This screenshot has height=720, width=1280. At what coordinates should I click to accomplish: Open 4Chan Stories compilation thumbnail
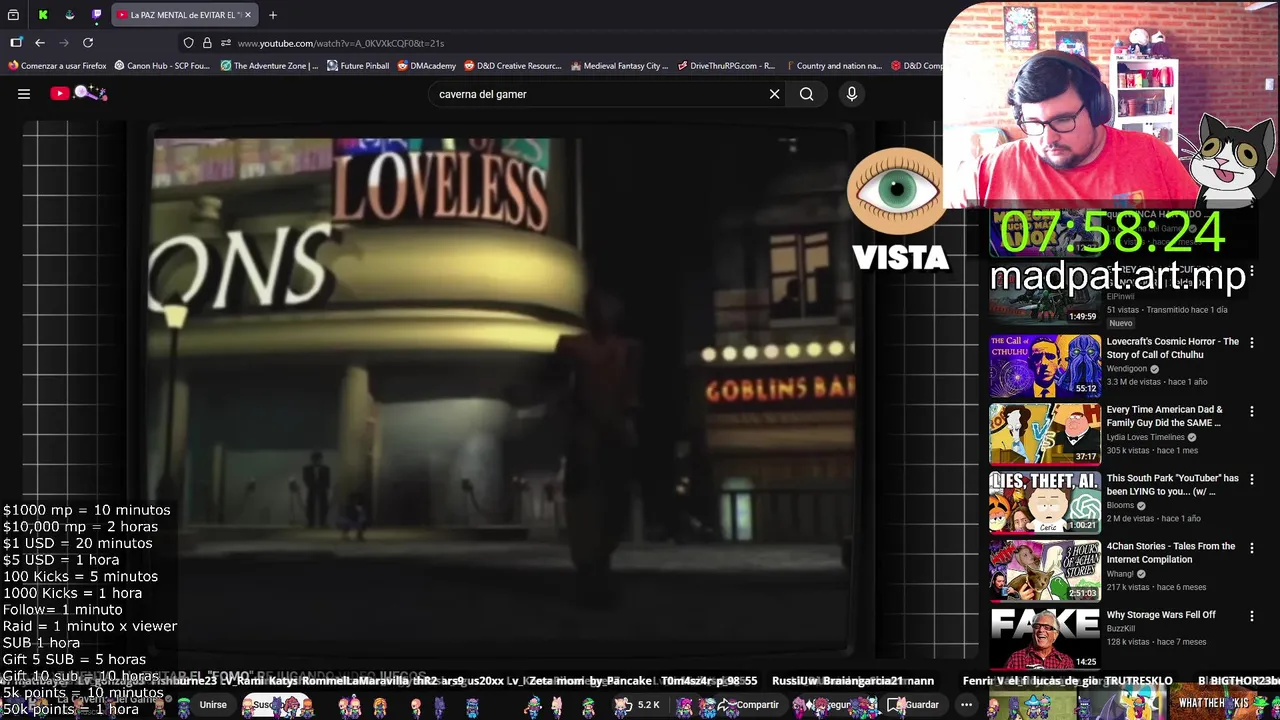point(1045,570)
